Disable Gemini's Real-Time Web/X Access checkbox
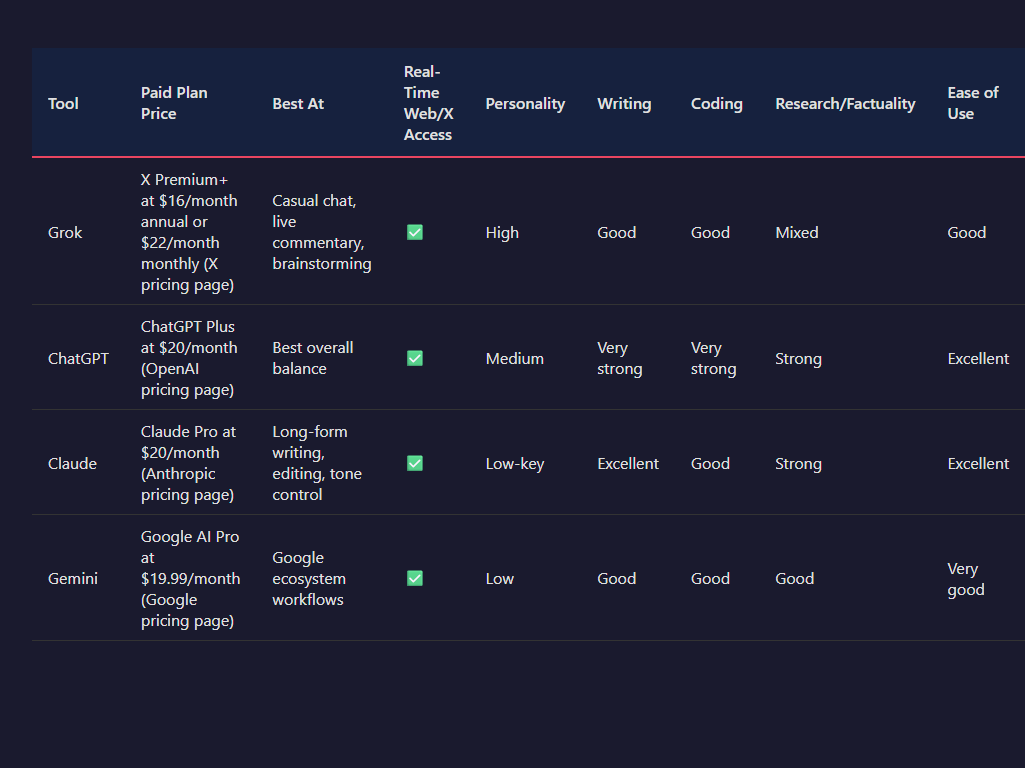The width and height of the screenshot is (1025, 768). [x=414, y=578]
